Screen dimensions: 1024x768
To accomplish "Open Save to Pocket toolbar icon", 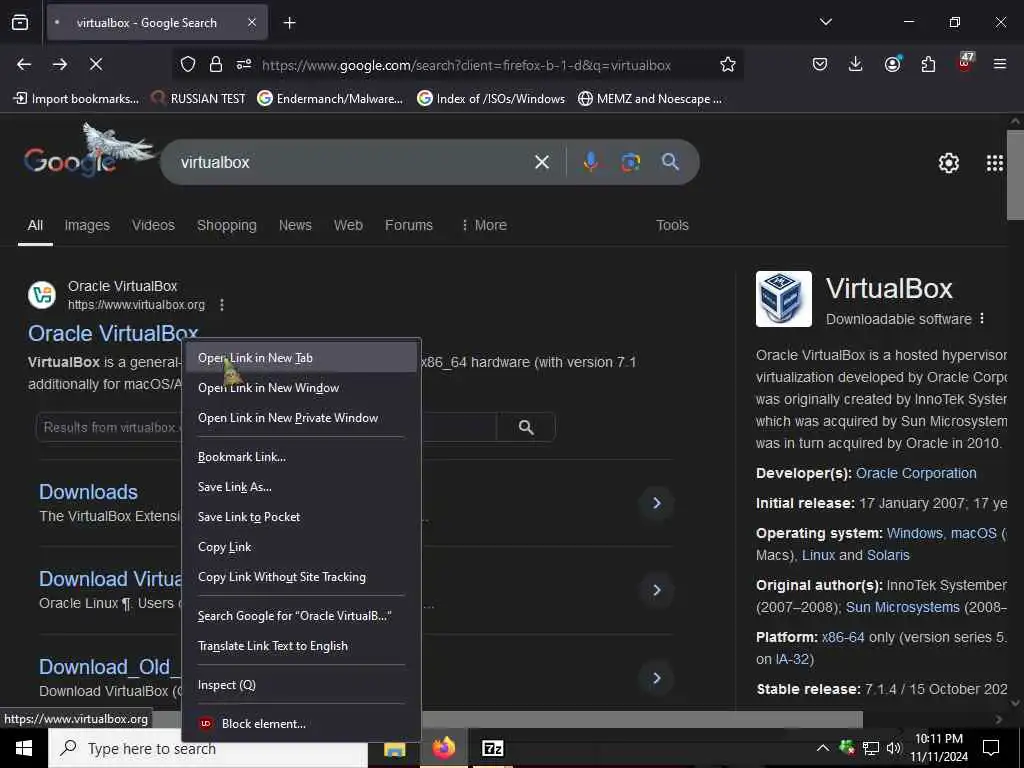I will pos(820,64).
